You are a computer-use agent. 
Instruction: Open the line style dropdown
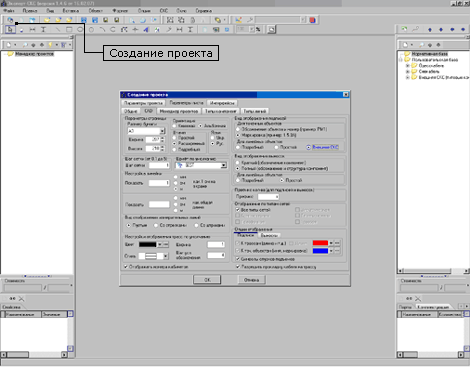click(165, 256)
